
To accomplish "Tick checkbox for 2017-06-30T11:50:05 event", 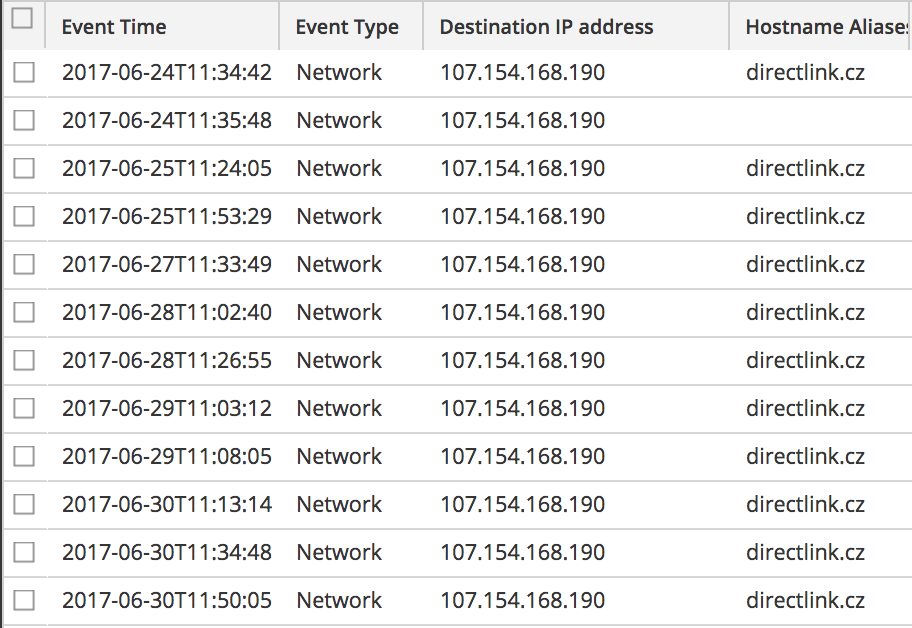I will click(x=24, y=600).
